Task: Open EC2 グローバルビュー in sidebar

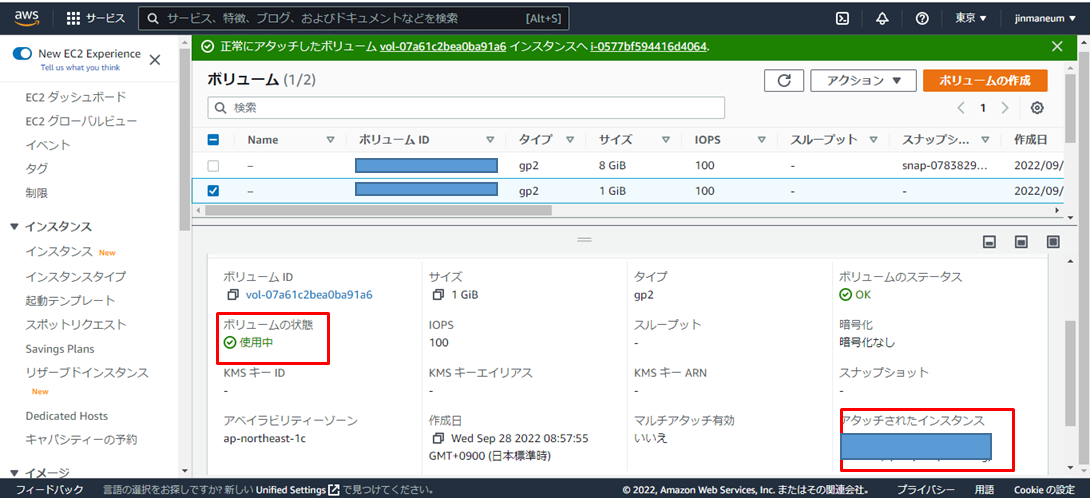Action: pos(81,121)
